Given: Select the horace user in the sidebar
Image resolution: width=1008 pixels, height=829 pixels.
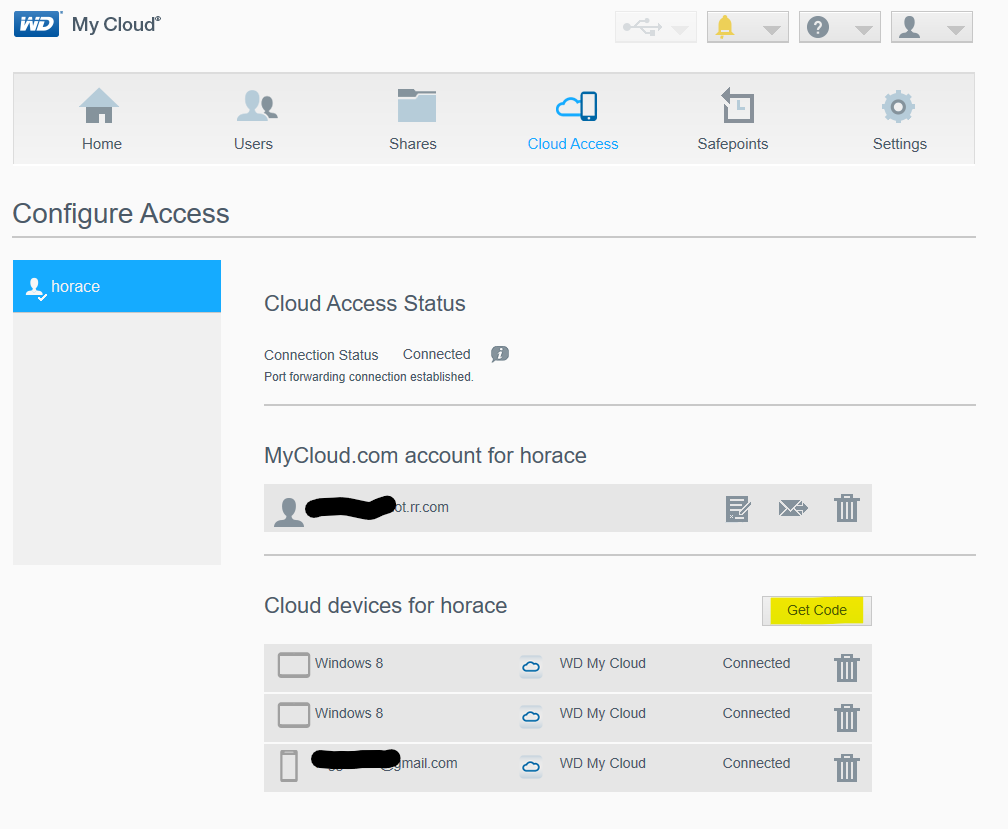Looking at the screenshot, I should pos(116,286).
